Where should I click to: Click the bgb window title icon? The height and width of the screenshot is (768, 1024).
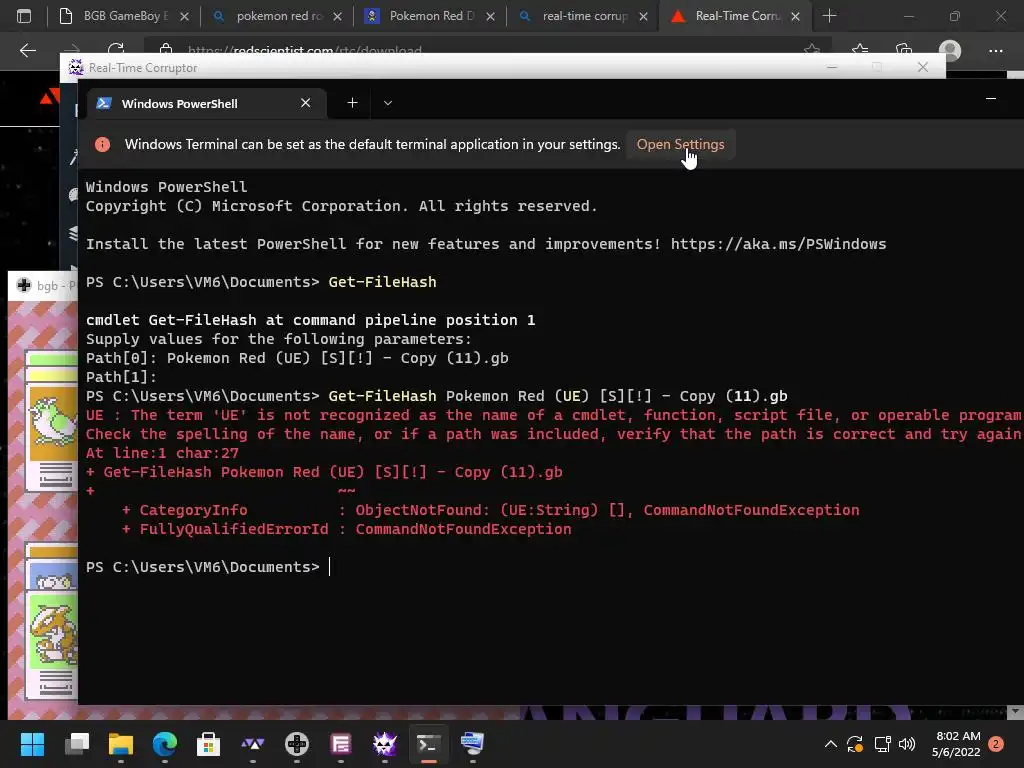pos(24,285)
